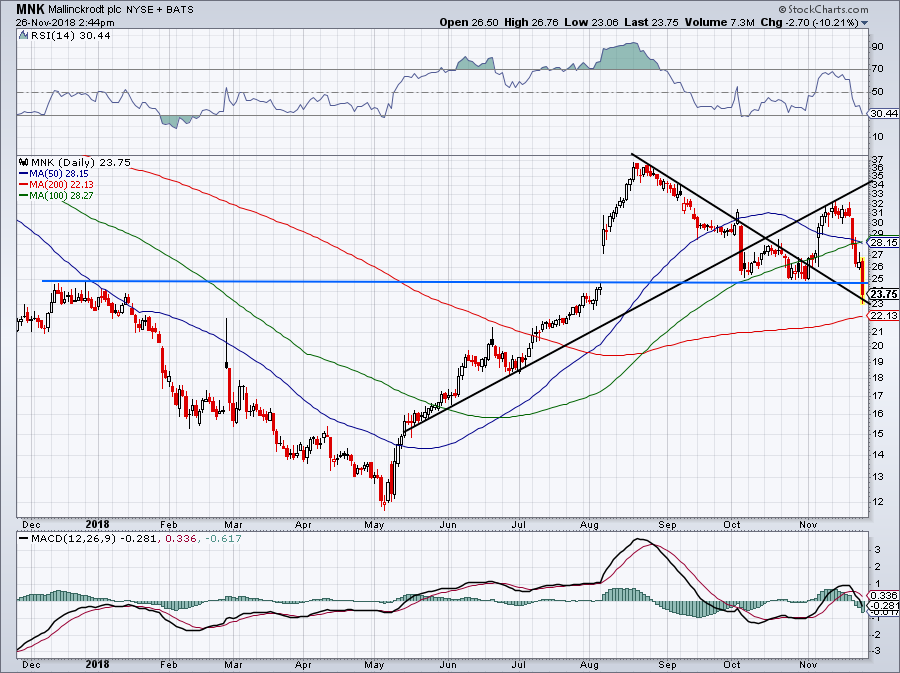Click the 30.44 RSI axis value tag

pyautogui.click(x=883, y=114)
